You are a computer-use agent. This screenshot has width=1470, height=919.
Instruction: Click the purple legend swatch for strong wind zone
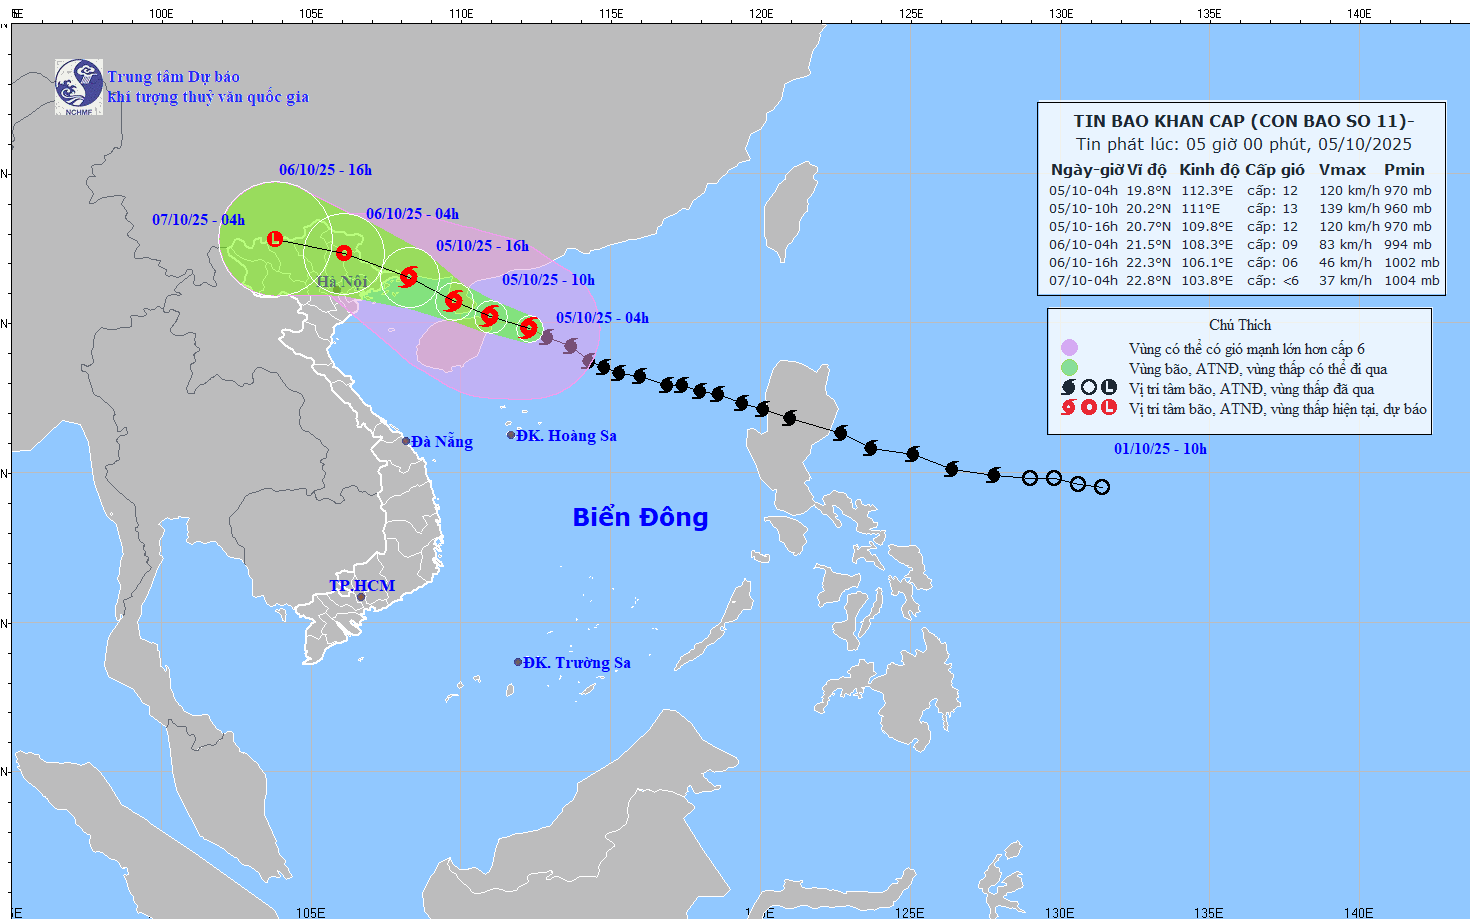[1069, 348]
